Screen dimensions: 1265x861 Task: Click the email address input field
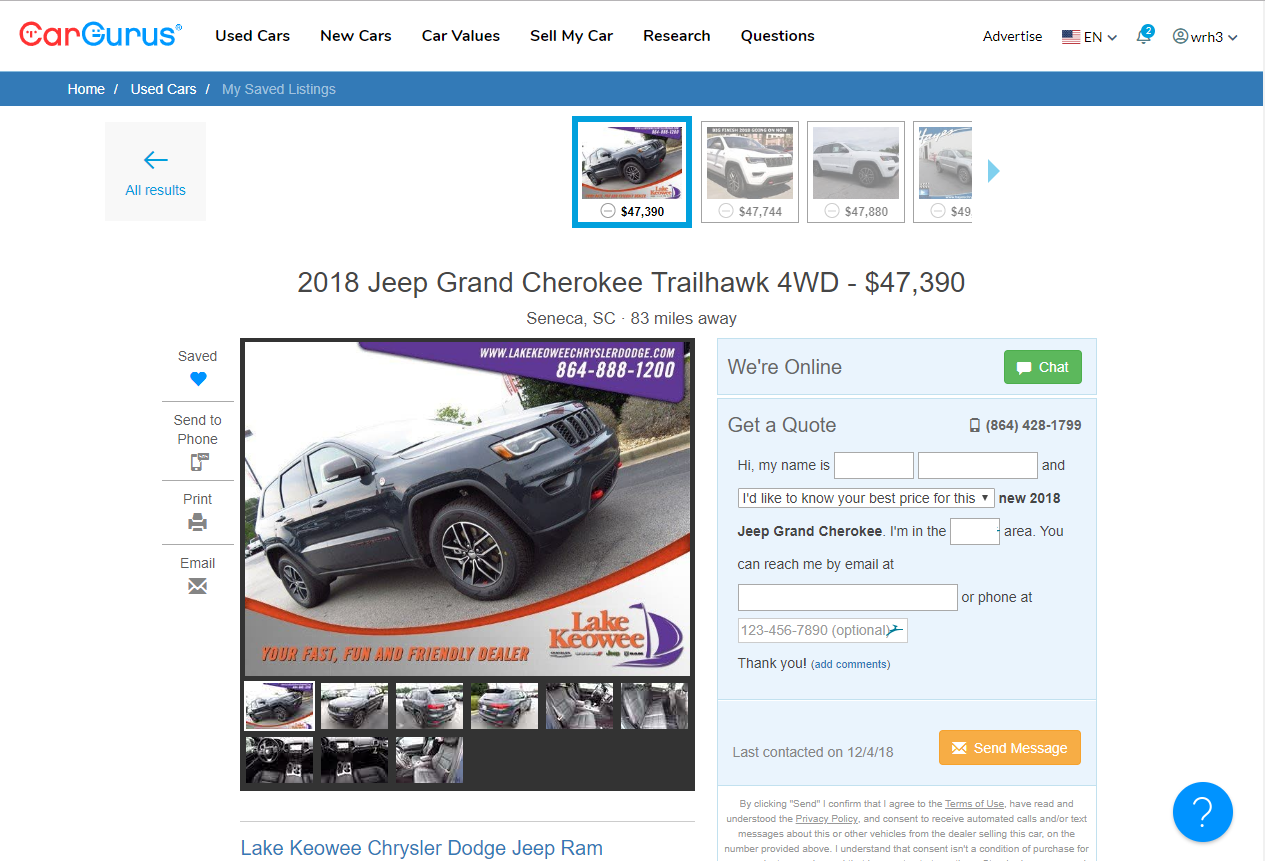(x=848, y=597)
